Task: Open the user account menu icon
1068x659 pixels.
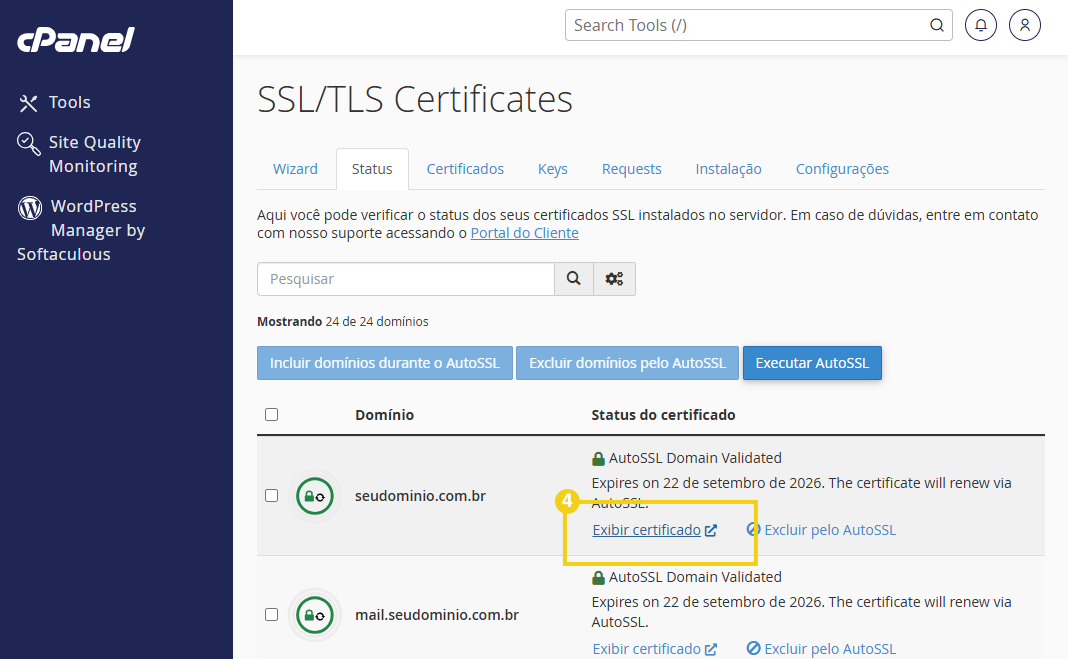Action: [1024, 25]
